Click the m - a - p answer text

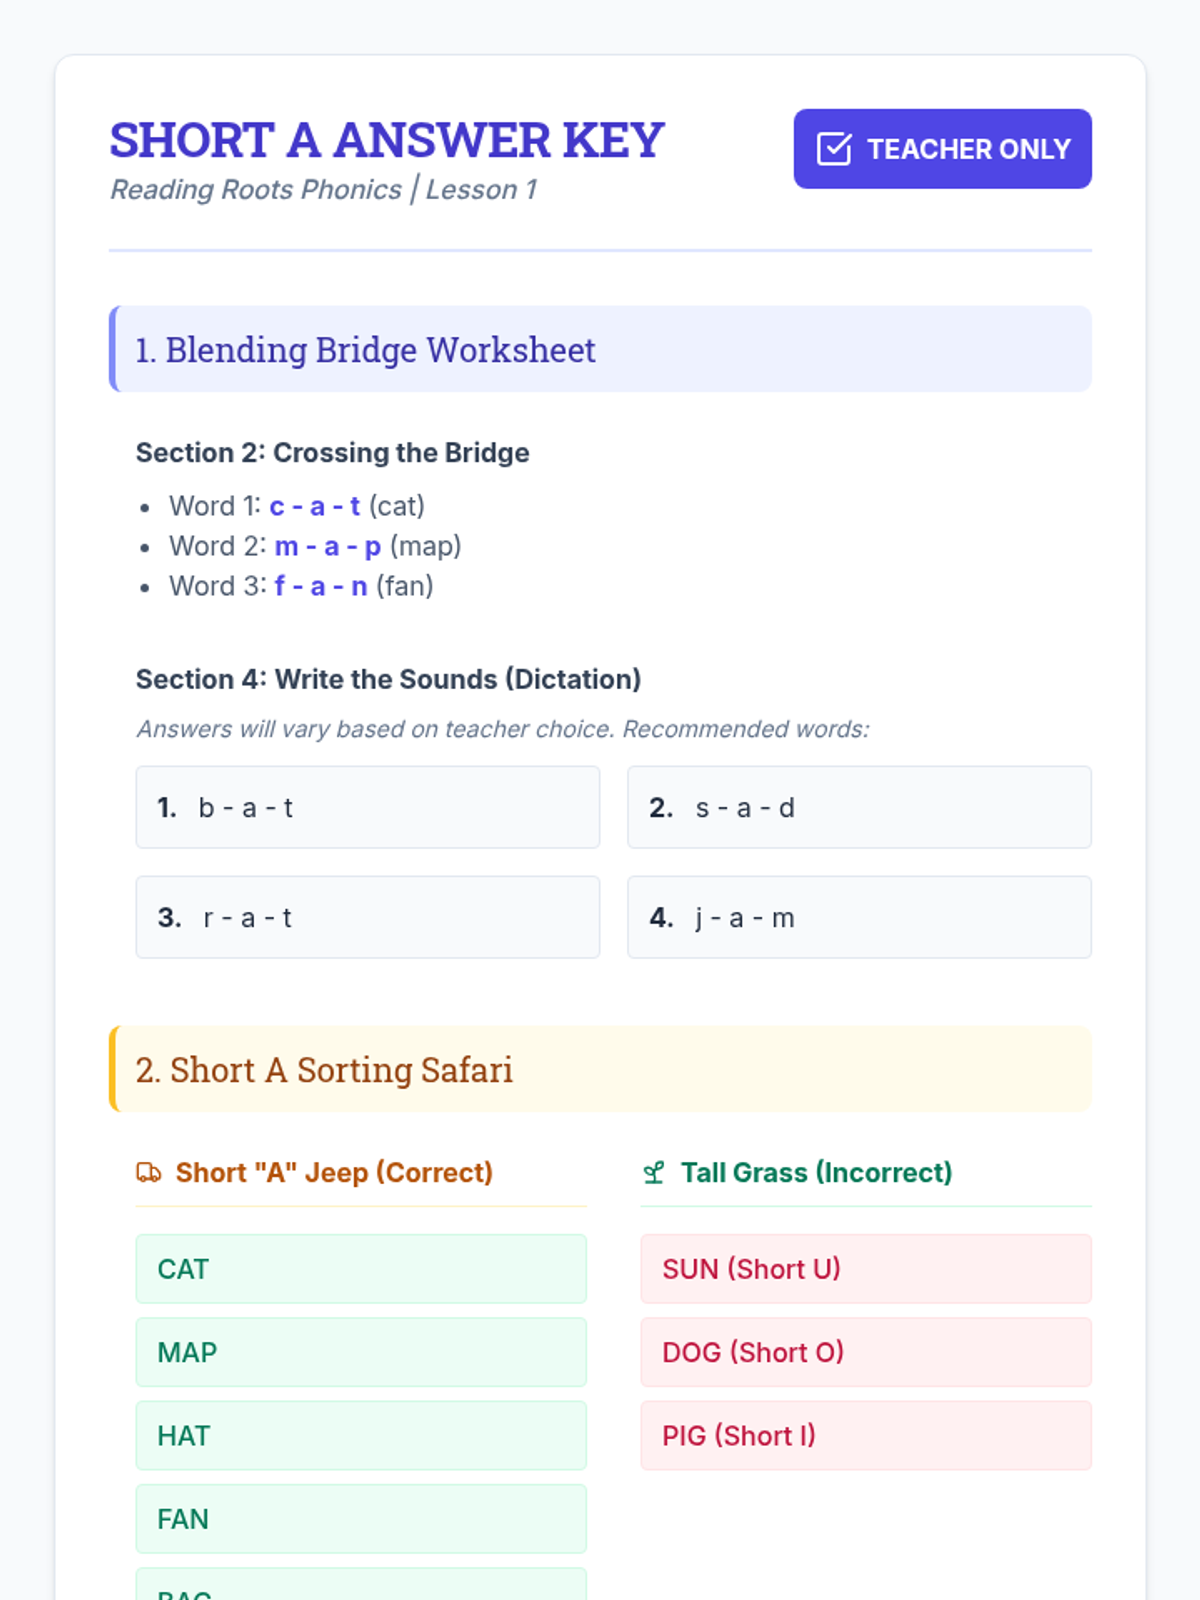(327, 546)
